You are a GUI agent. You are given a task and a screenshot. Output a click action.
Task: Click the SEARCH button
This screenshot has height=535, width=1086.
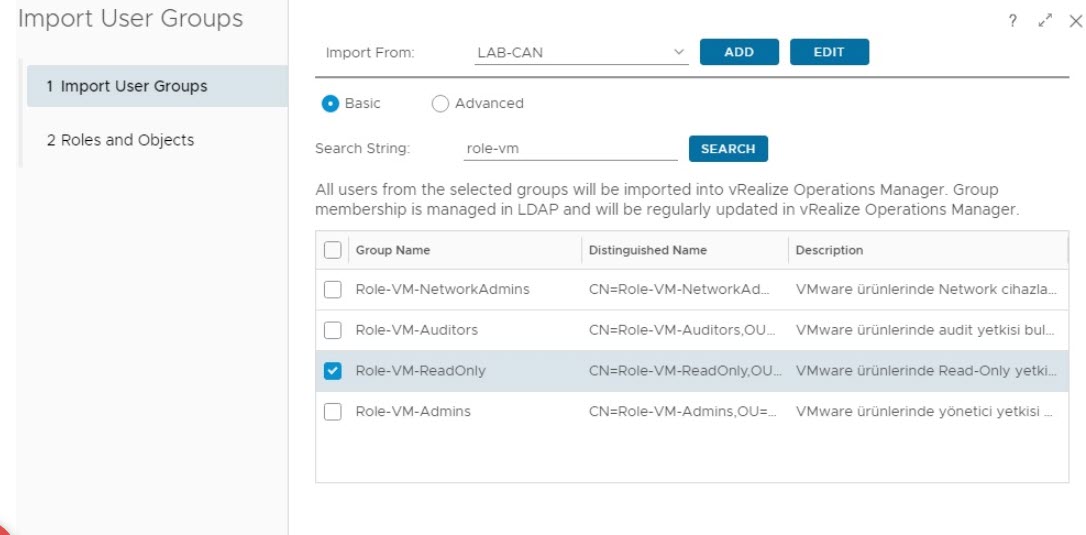pyautogui.click(x=728, y=149)
